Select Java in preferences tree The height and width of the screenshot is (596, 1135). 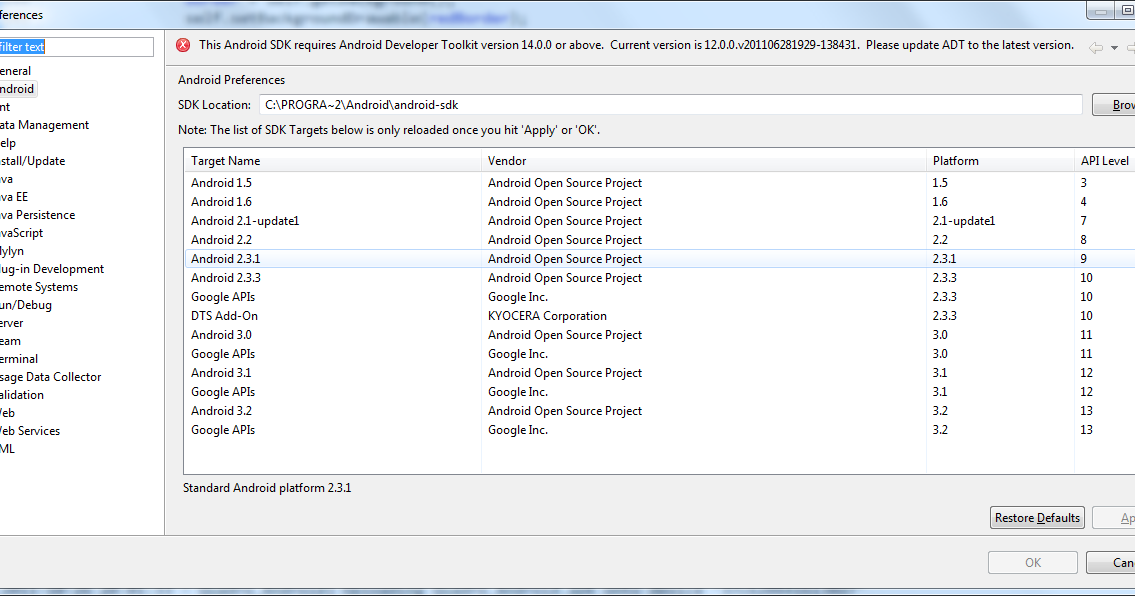click(x=7, y=179)
